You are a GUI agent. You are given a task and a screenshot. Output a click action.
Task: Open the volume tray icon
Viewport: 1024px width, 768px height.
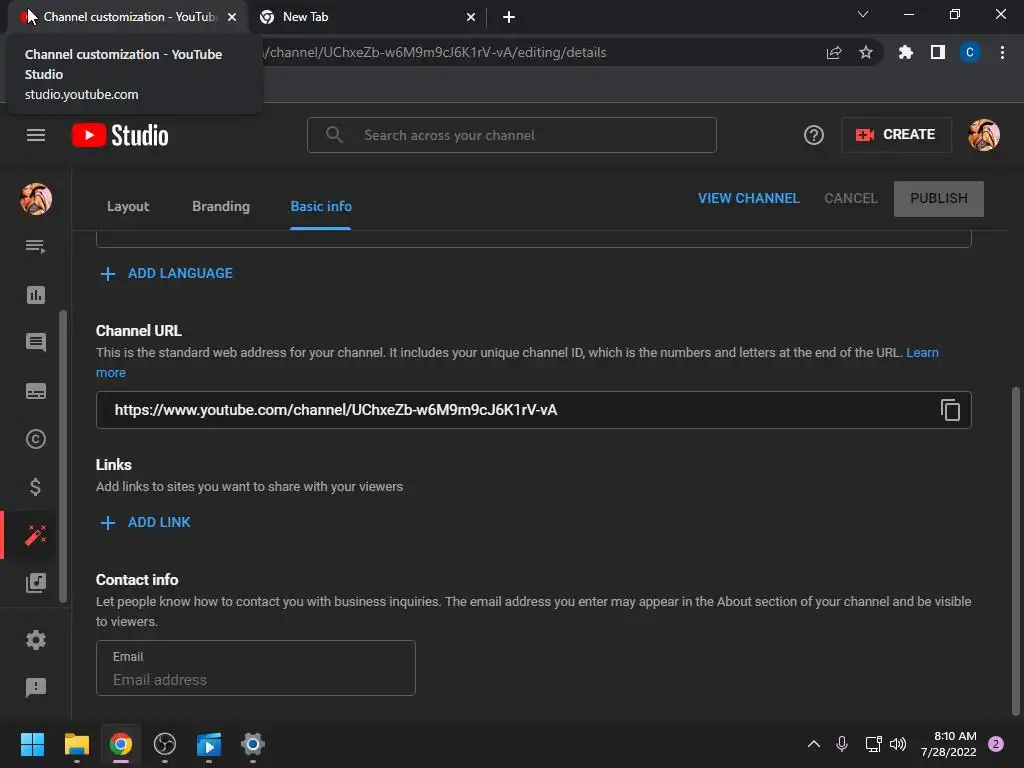(898, 744)
